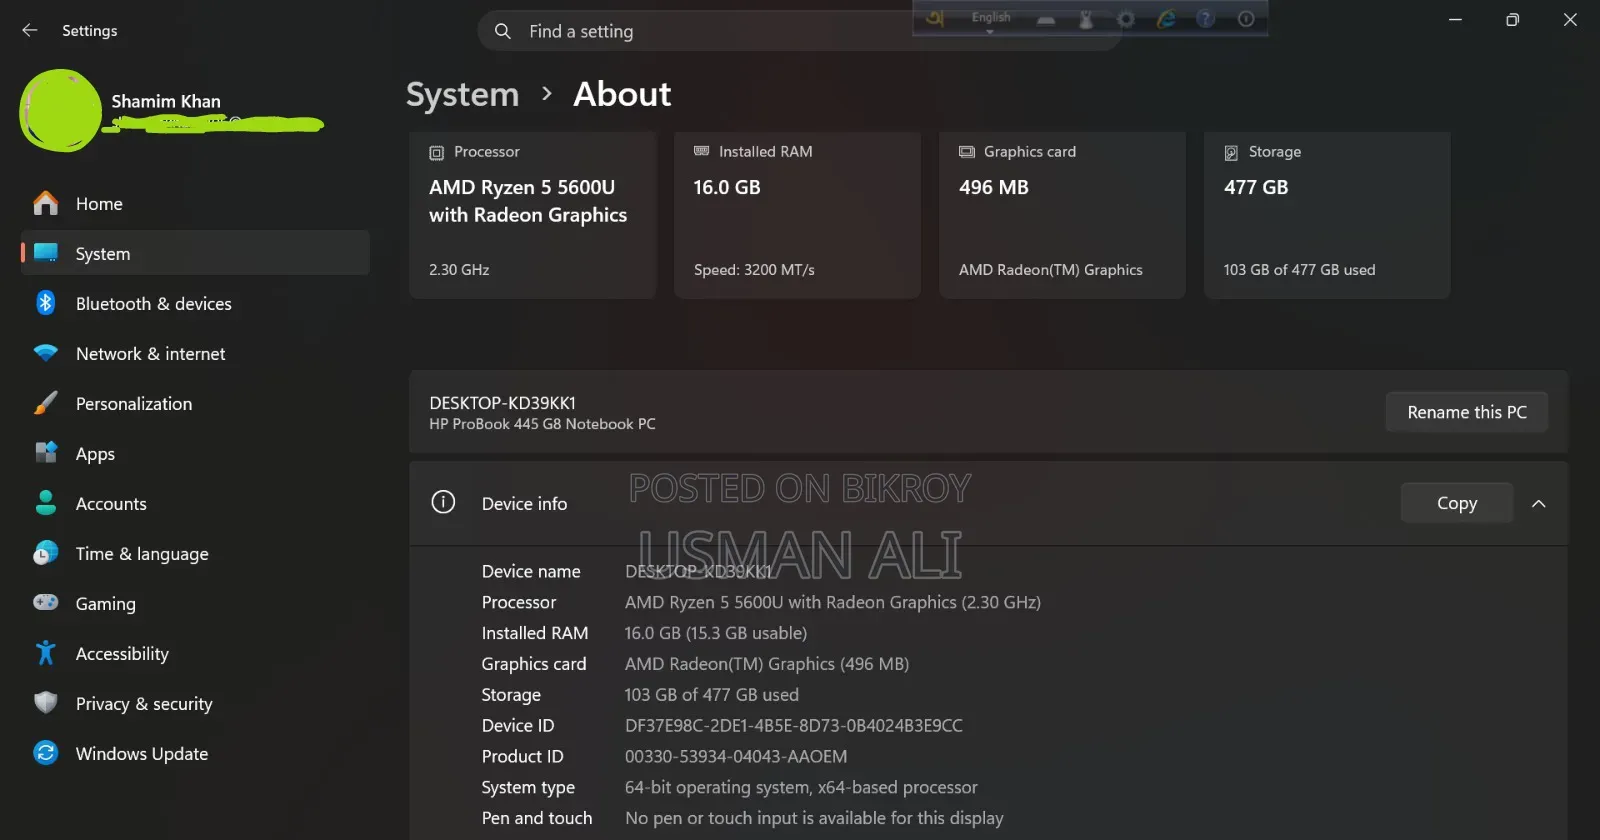Click the Gaming controller icon
The width and height of the screenshot is (1600, 840).
[46, 602]
